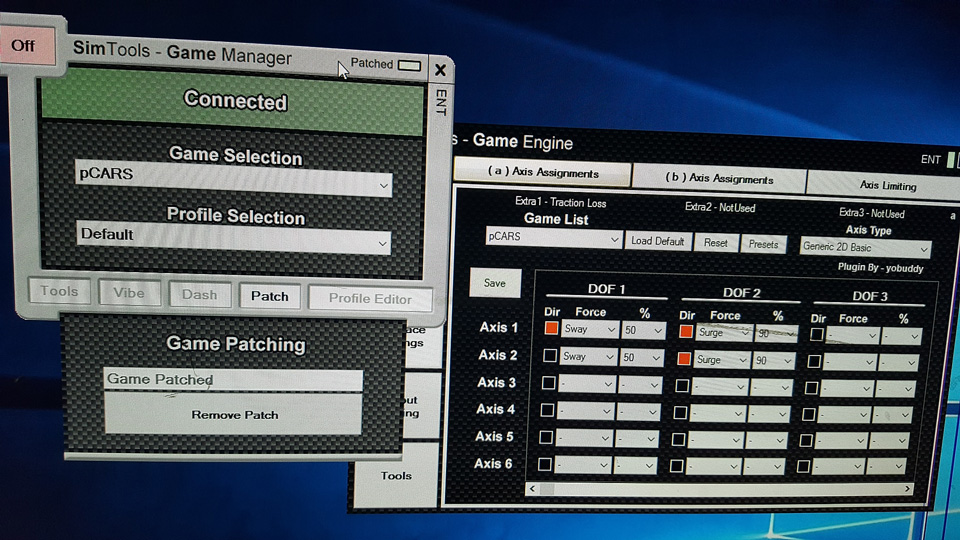Open the Dash panel
960x540 pixels.
[x=200, y=294]
